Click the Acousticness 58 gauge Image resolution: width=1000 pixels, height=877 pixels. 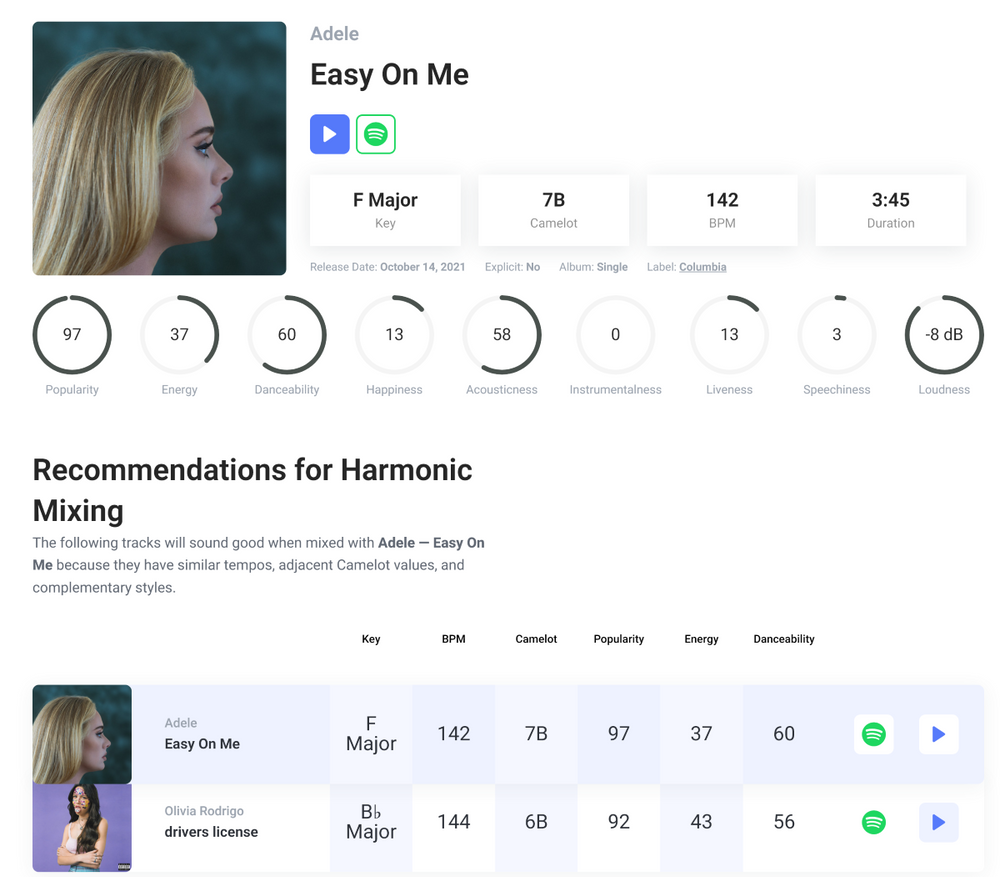pyautogui.click(x=502, y=335)
